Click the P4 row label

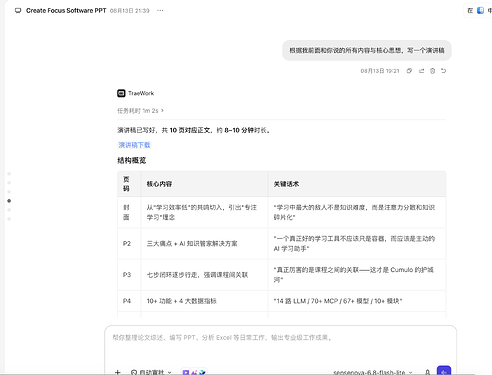click(127, 301)
